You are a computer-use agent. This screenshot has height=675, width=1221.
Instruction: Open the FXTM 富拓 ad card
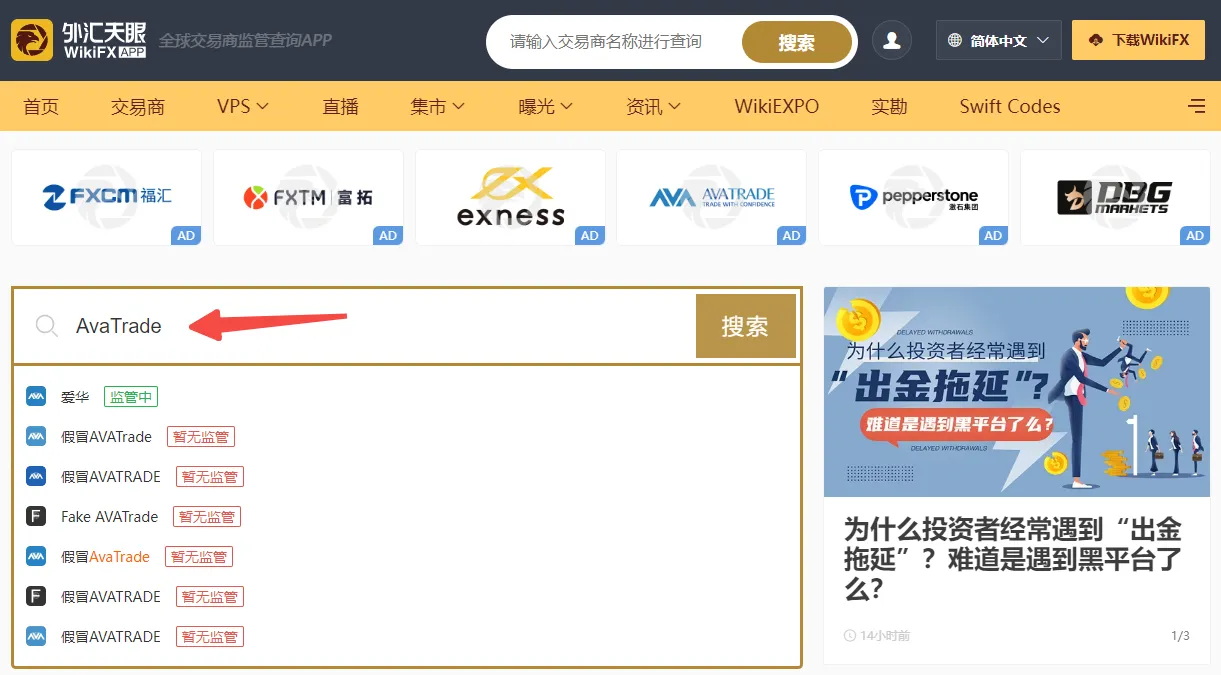(308, 197)
